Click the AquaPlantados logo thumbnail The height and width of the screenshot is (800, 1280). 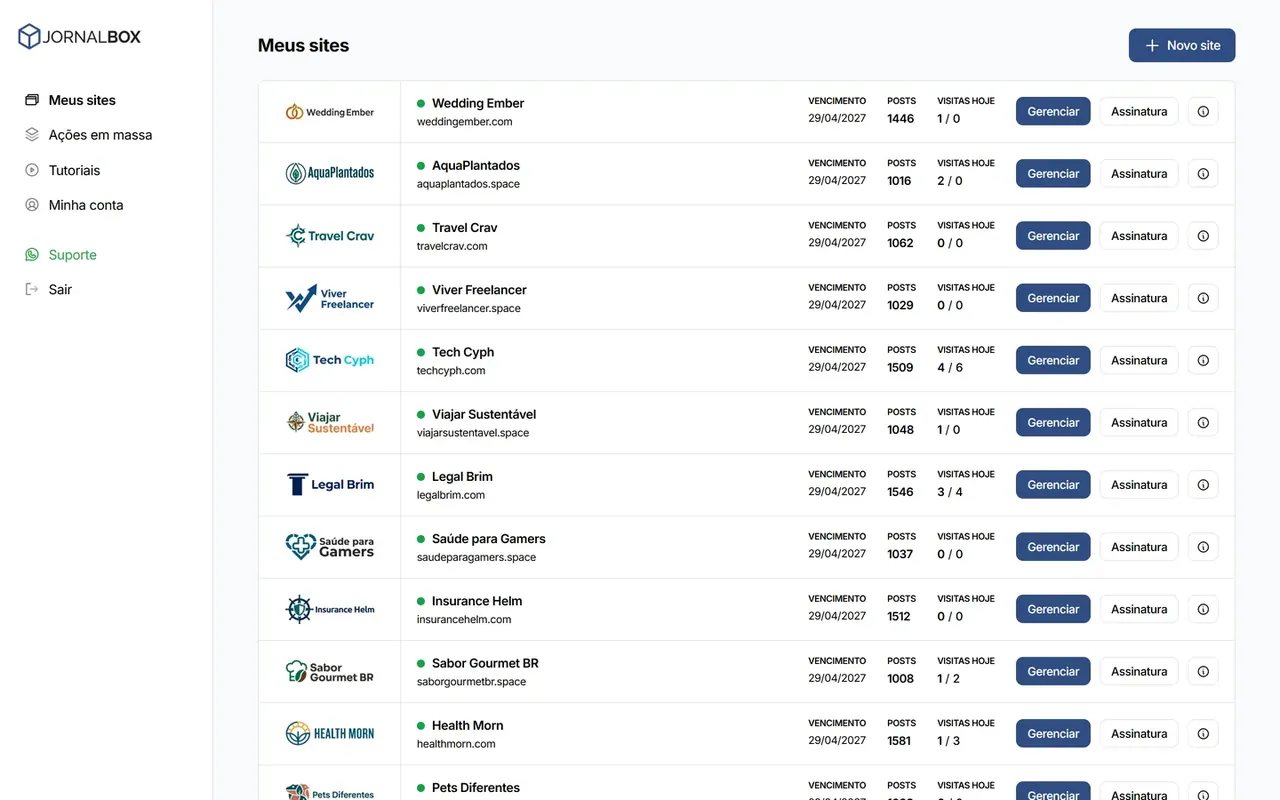pos(330,174)
